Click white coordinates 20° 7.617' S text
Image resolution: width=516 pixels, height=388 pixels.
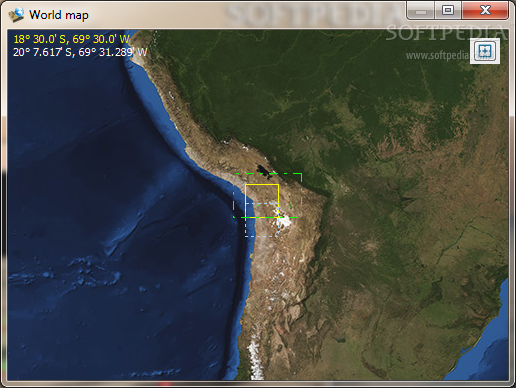[x=80, y=52]
